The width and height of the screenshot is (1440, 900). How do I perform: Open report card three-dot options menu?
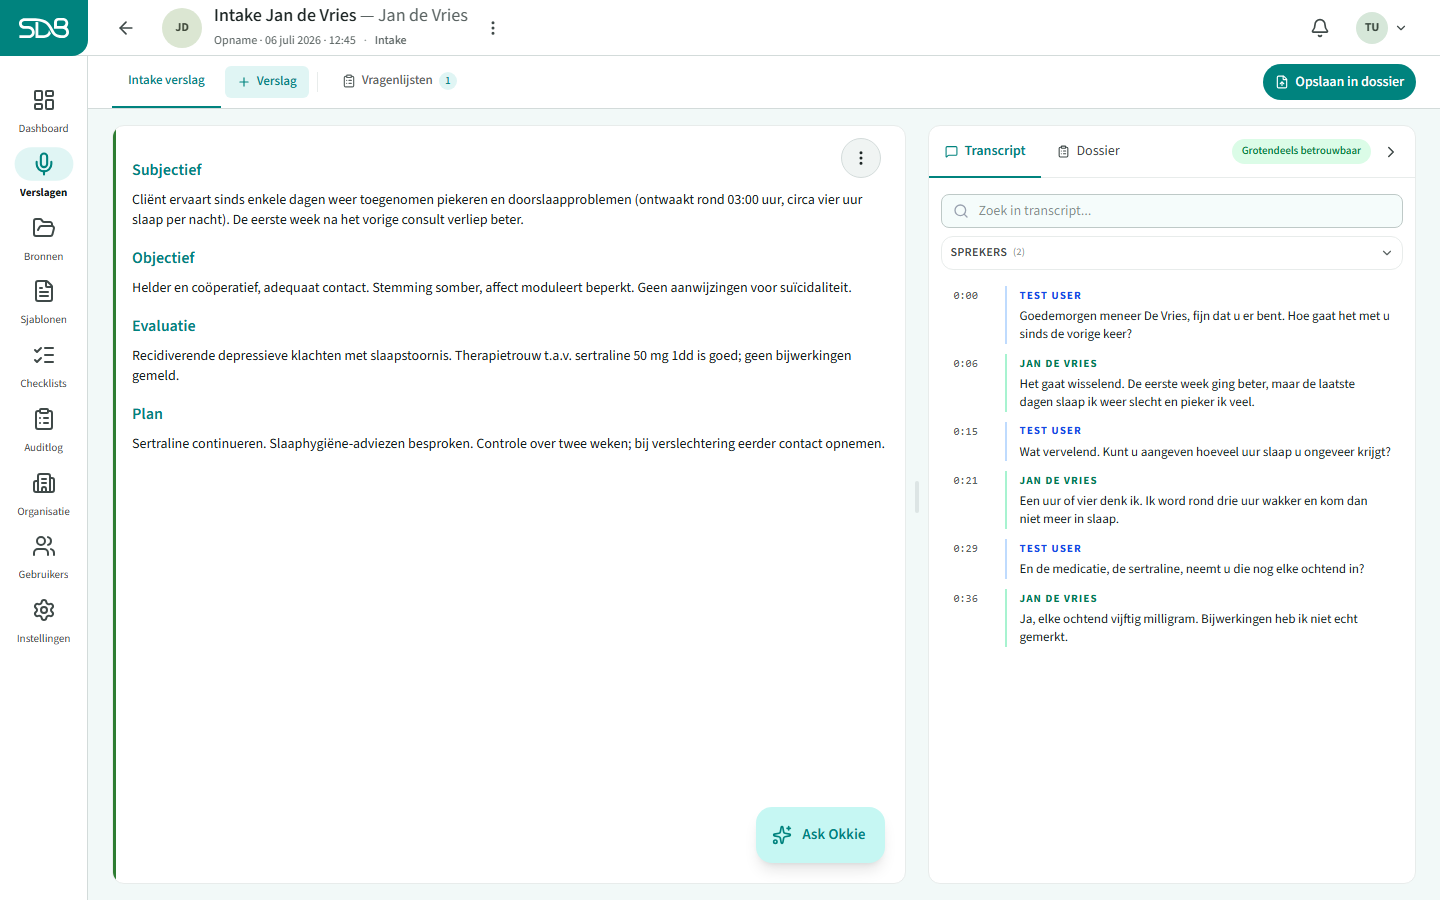point(861,158)
